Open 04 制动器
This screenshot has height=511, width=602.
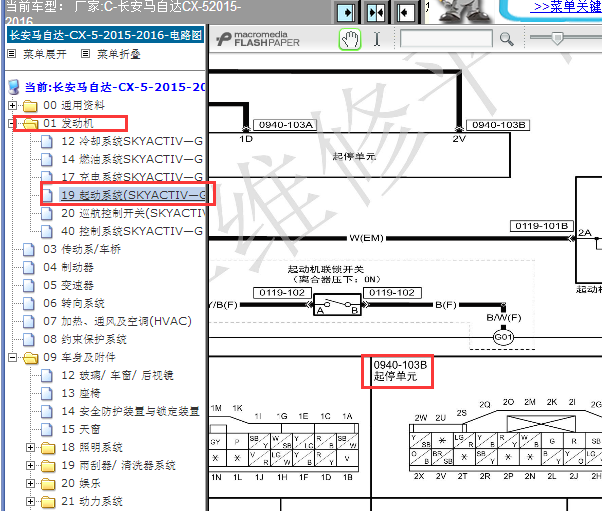(x=68, y=267)
